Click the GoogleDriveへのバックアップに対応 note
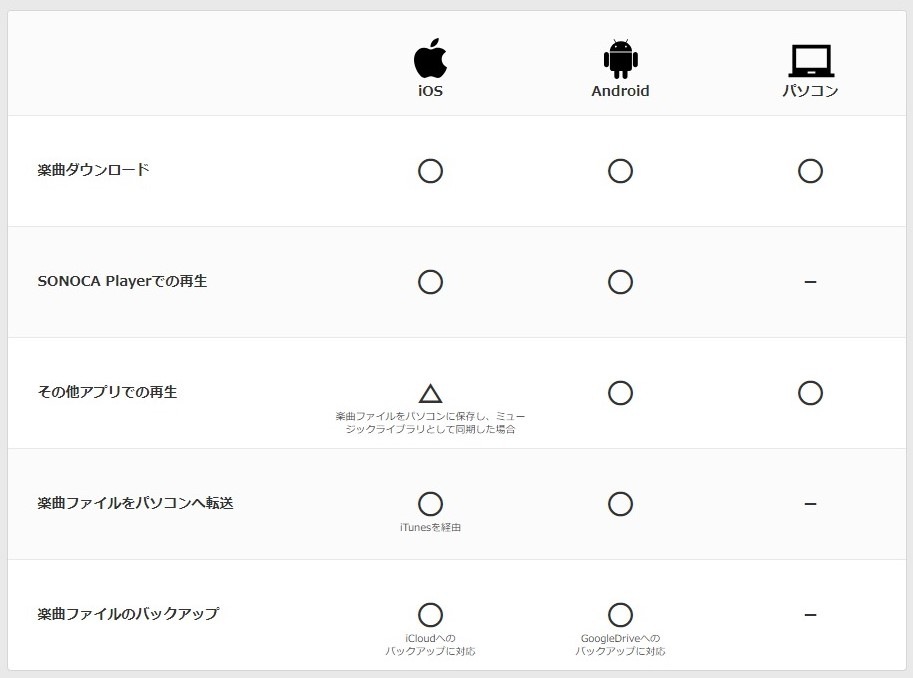Screen dimensions: 913x678 620,645
